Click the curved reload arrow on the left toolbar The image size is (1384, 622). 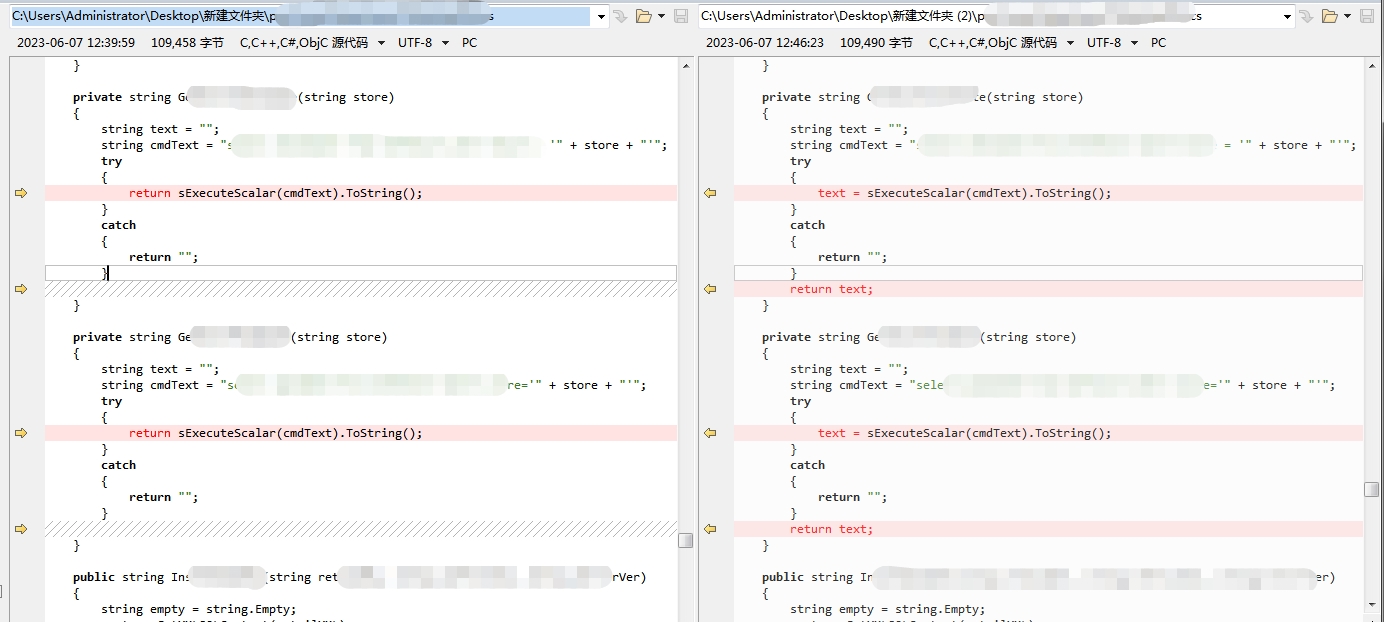621,15
